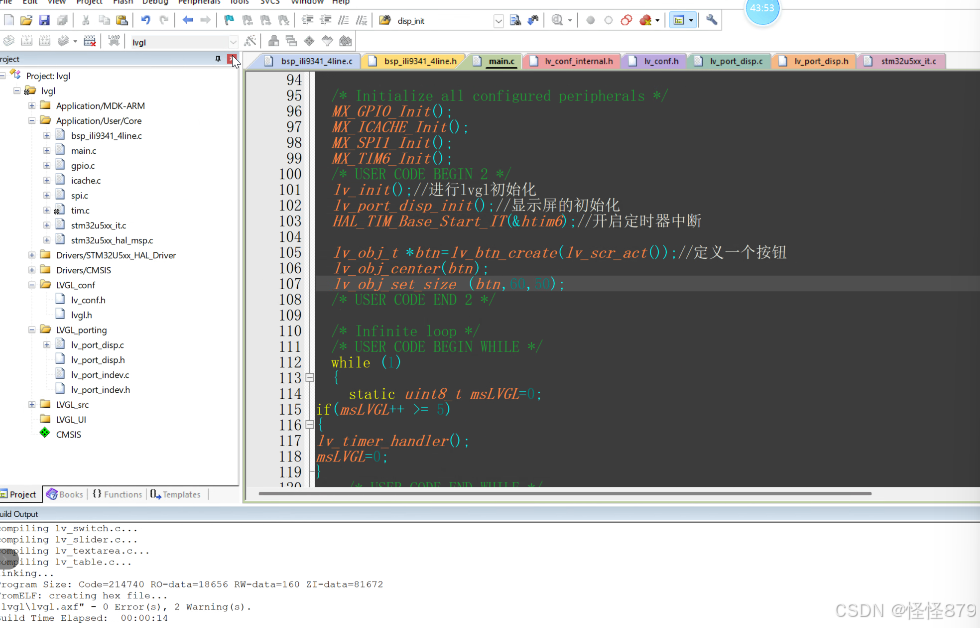This screenshot has width=980, height=628.
Task: Start/stop debug session
Action: pyautogui.click(x=558, y=21)
